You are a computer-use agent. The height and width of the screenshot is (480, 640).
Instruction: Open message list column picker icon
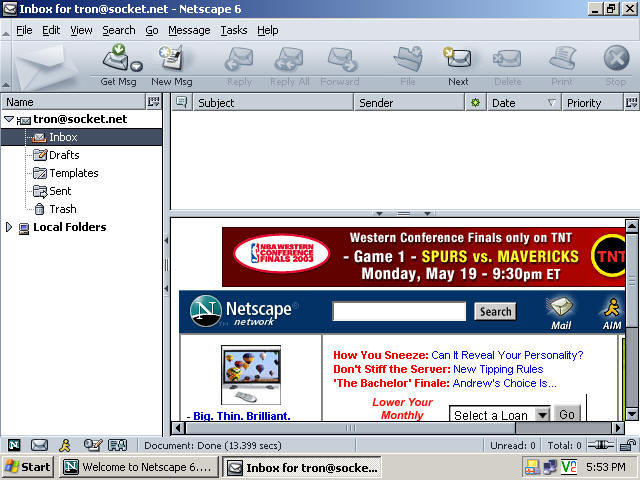click(x=631, y=102)
